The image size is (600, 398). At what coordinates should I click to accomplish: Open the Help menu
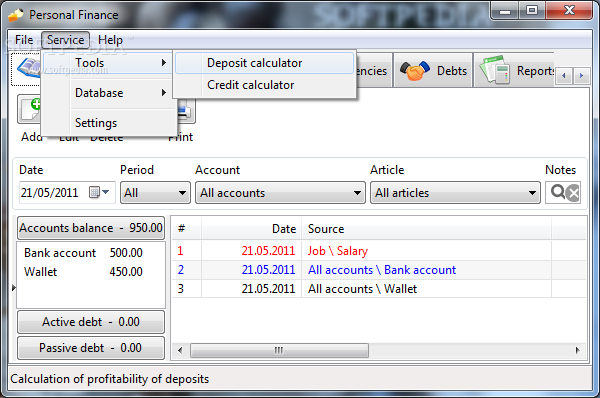click(x=110, y=40)
